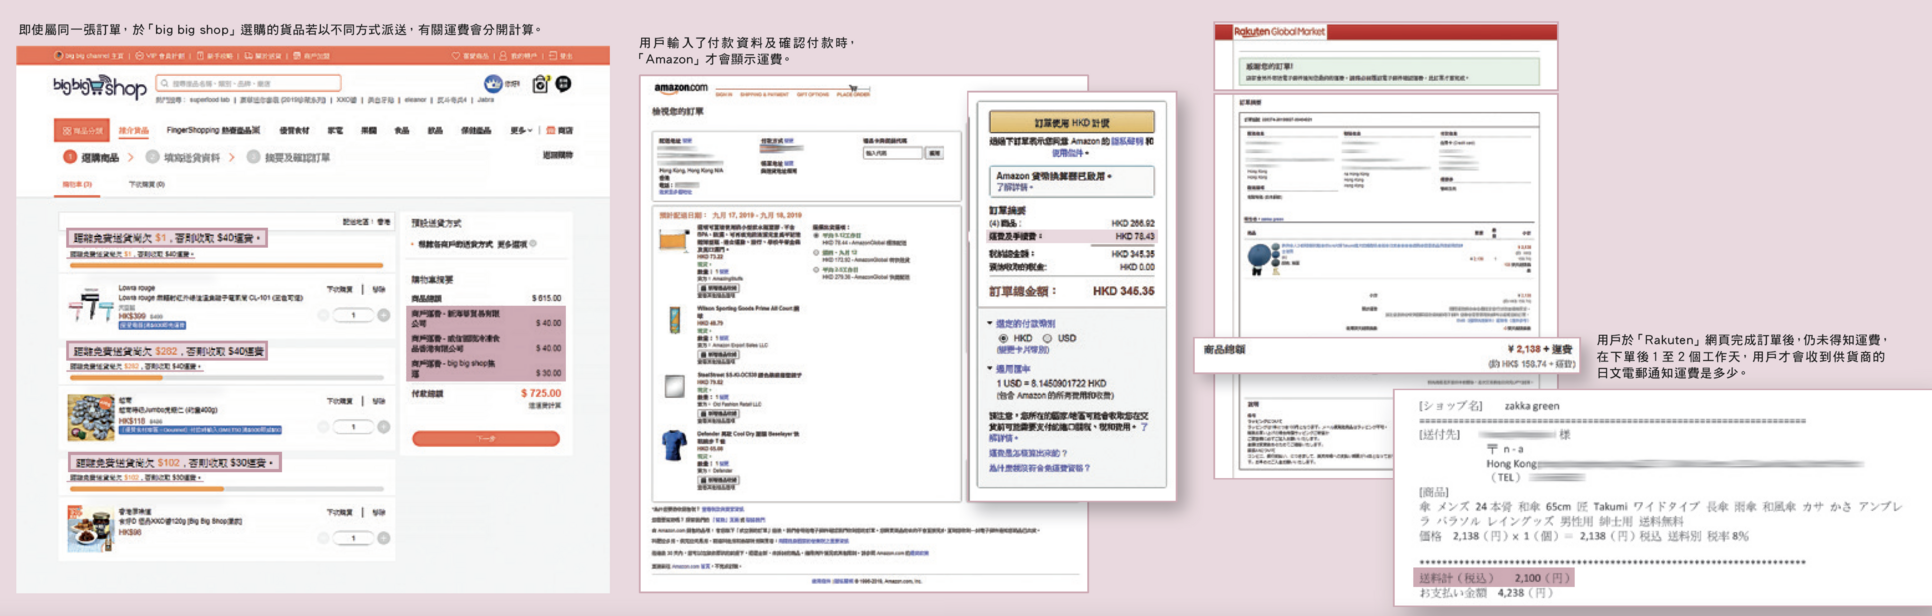Click the amazon.com logo
Image resolution: width=1932 pixels, height=616 pixels.
click(x=681, y=88)
